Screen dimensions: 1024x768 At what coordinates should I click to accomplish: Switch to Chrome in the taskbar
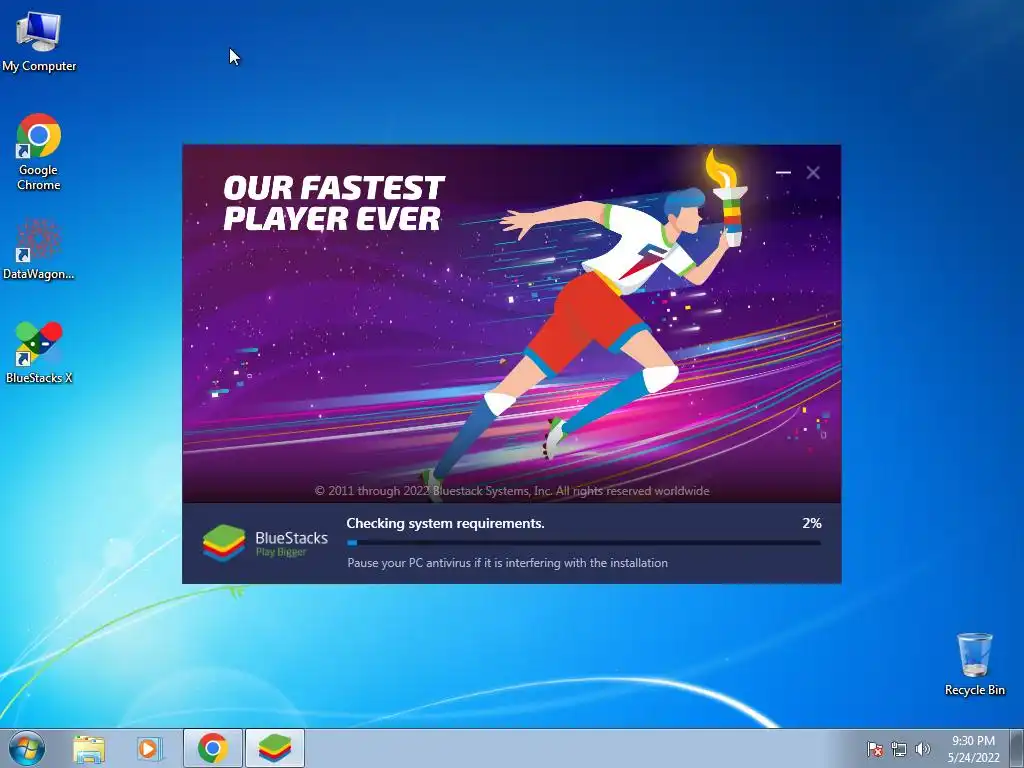[x=212, y=748]
